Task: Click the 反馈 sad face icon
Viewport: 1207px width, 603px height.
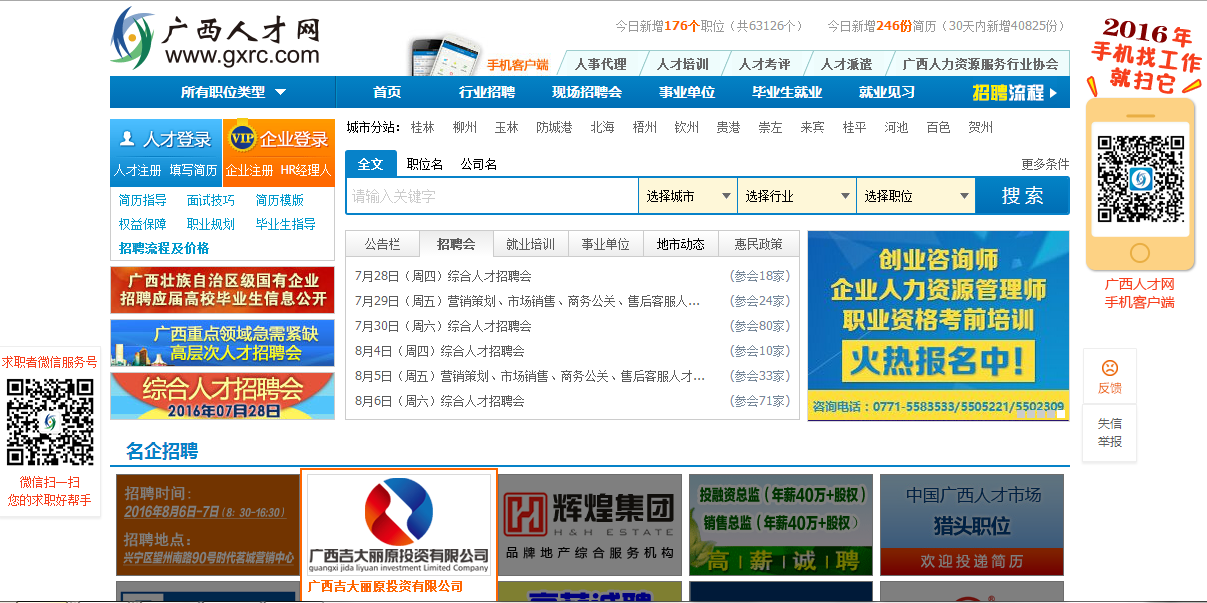Action: pyautogui.click(x=1109, y=367)
